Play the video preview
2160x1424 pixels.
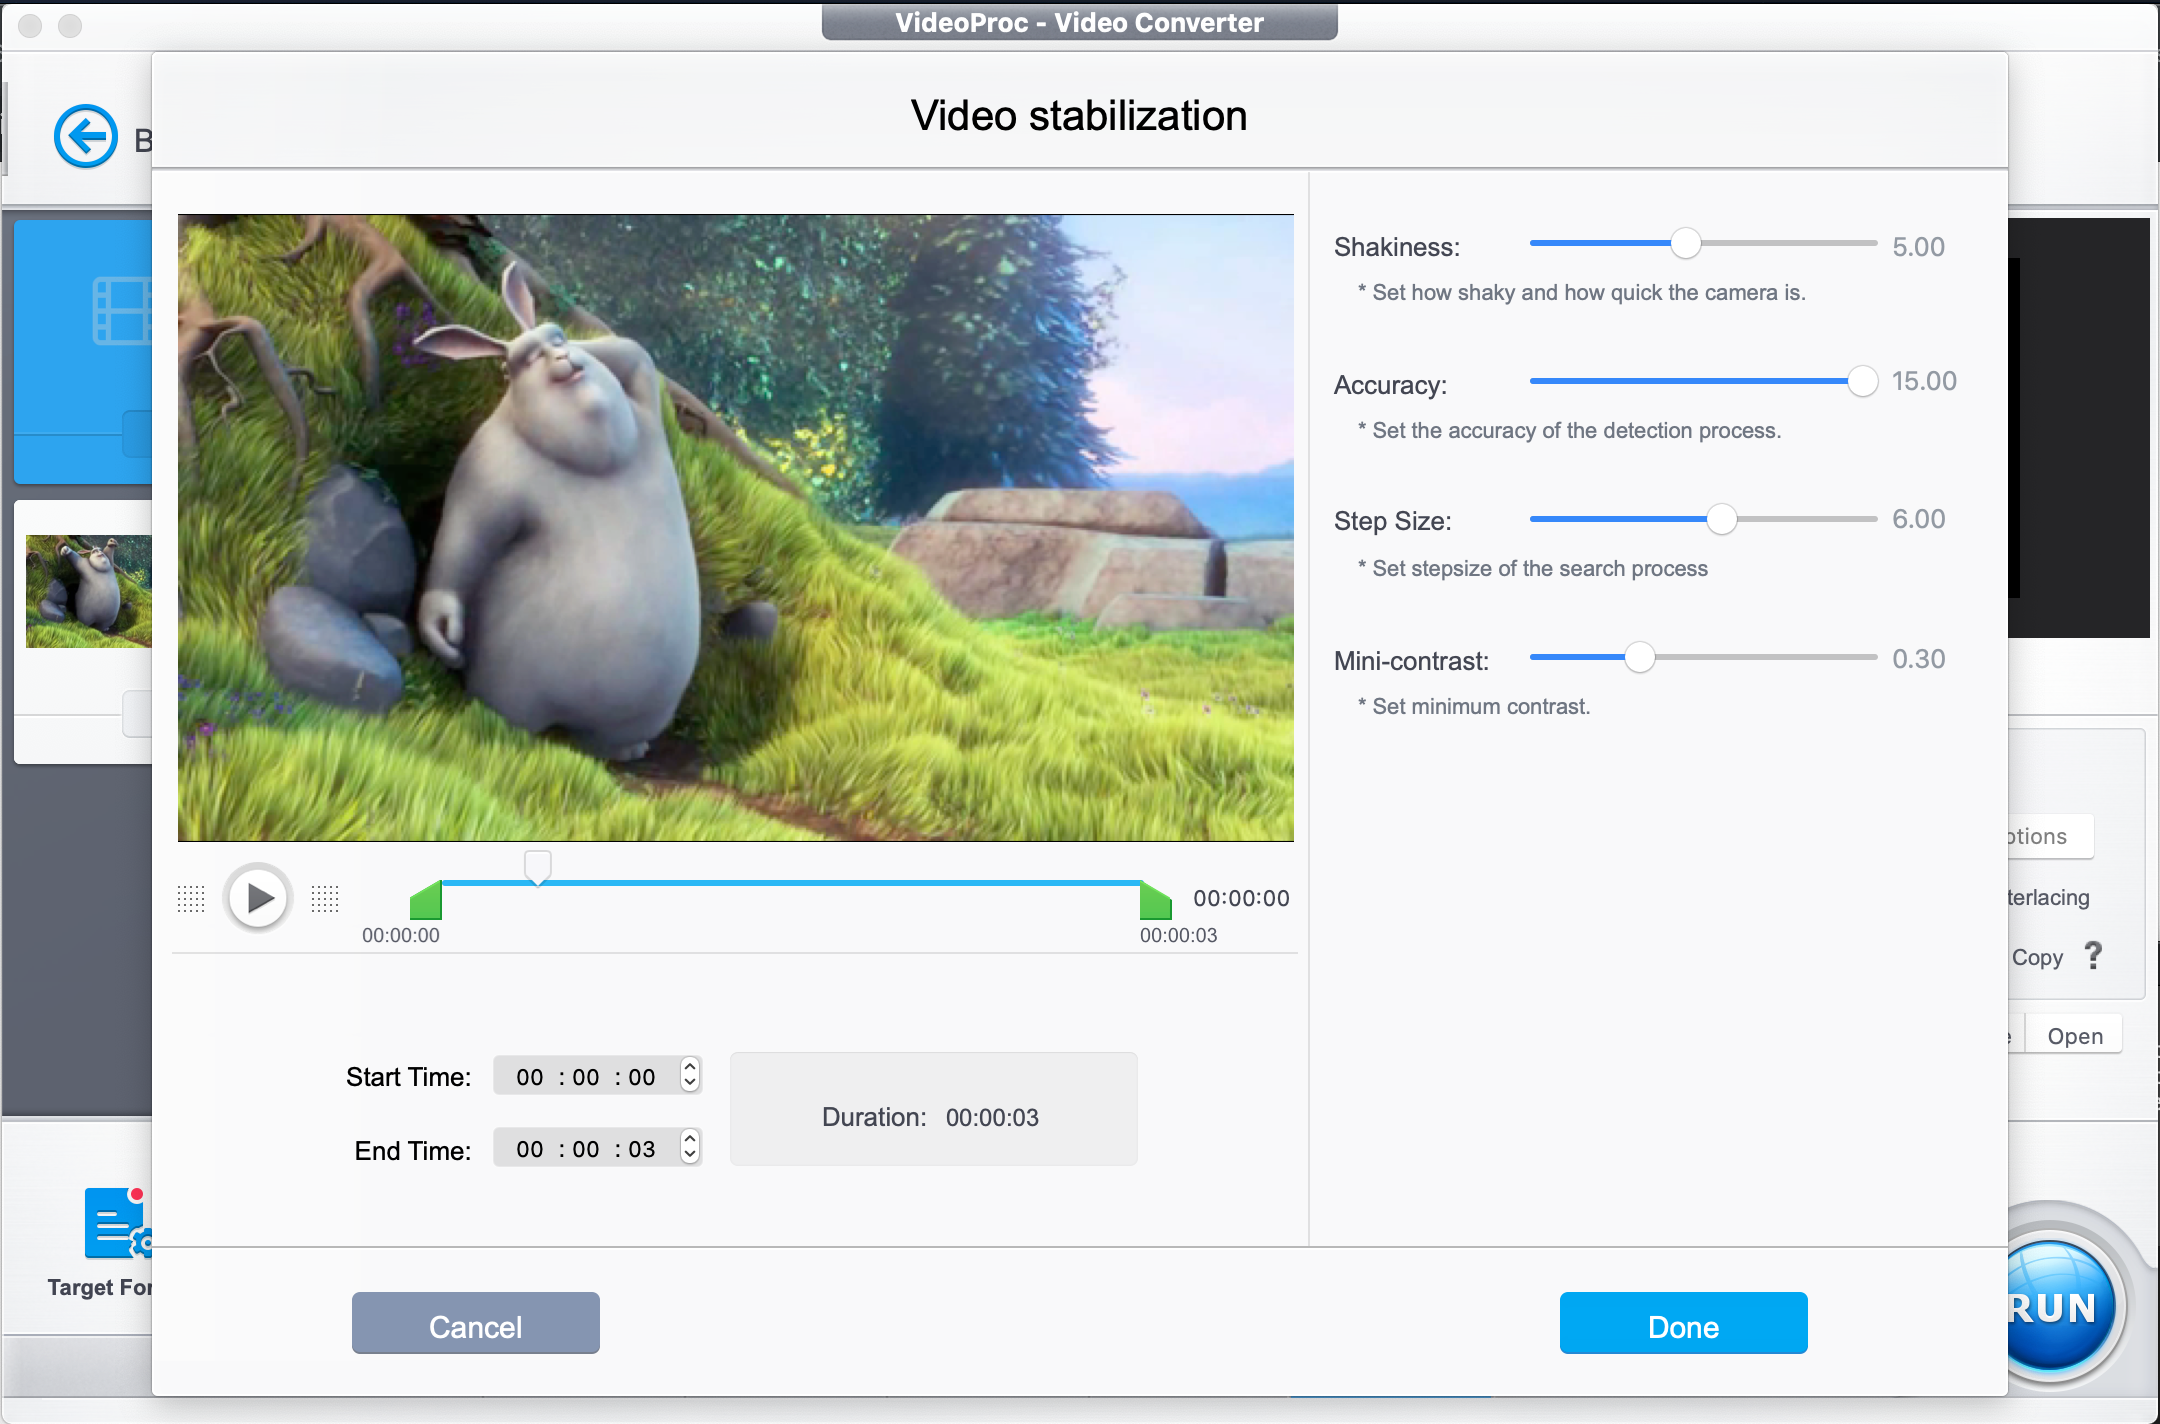tap(258, 898)
